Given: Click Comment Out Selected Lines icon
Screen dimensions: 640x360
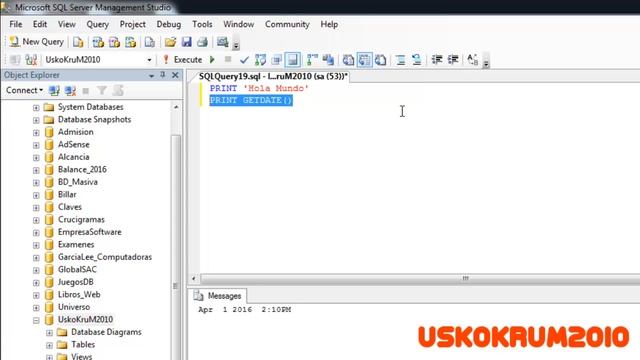Looking at the screenshot, I should pos(400,60).
